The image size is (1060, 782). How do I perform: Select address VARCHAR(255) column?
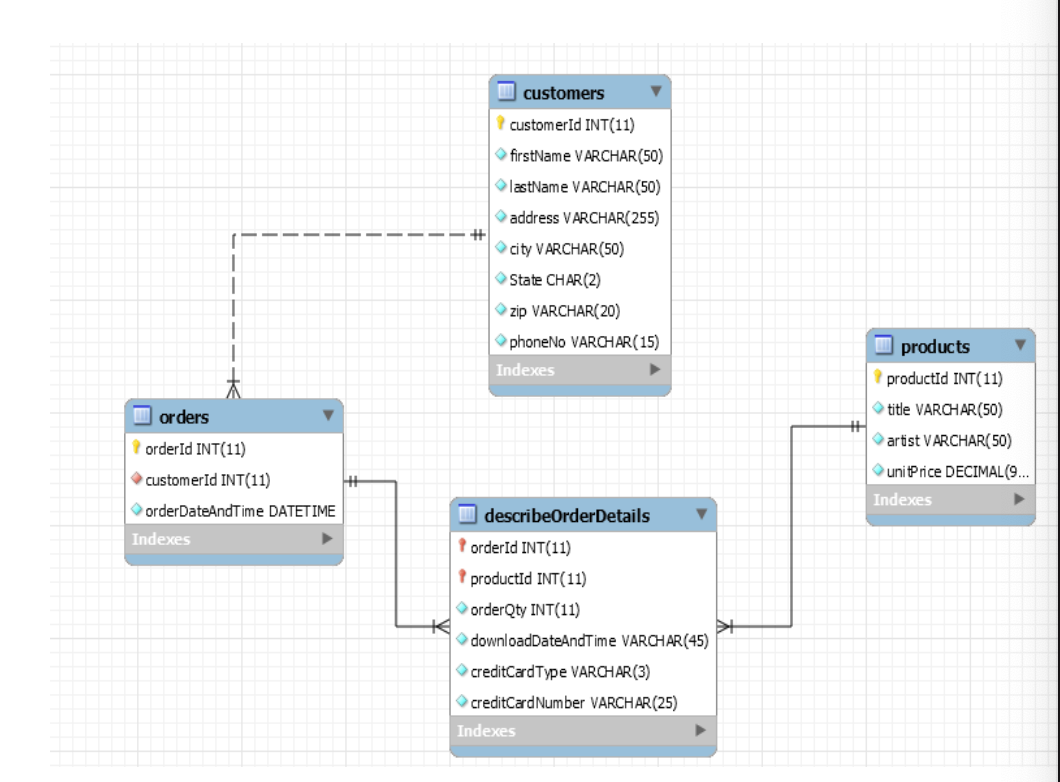point(580,218)
